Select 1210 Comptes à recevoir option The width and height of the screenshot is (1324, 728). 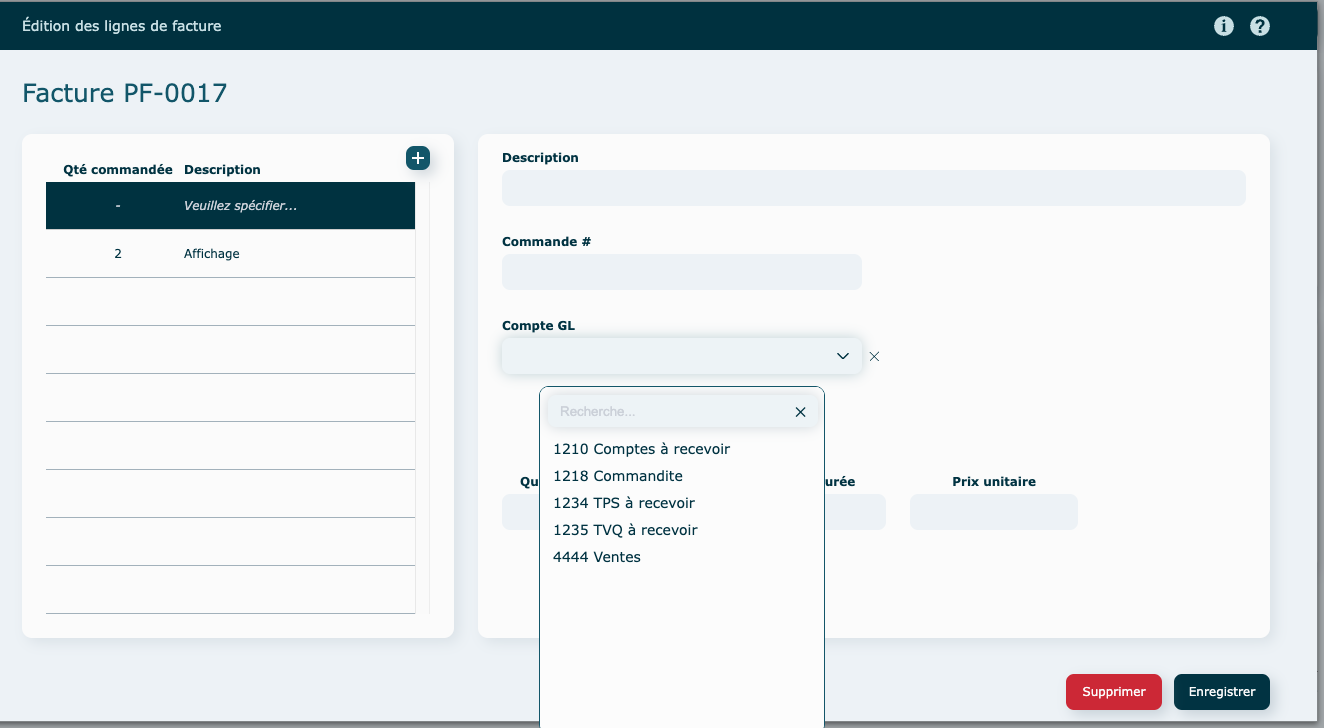point(641,449)
